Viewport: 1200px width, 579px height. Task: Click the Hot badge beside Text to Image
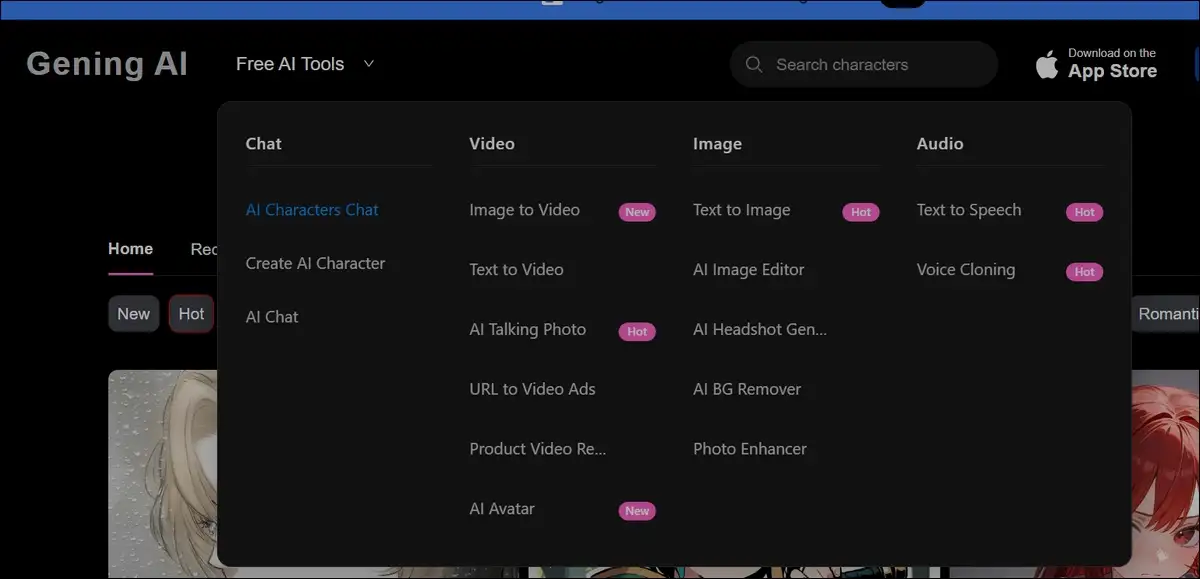coord(861,212)
